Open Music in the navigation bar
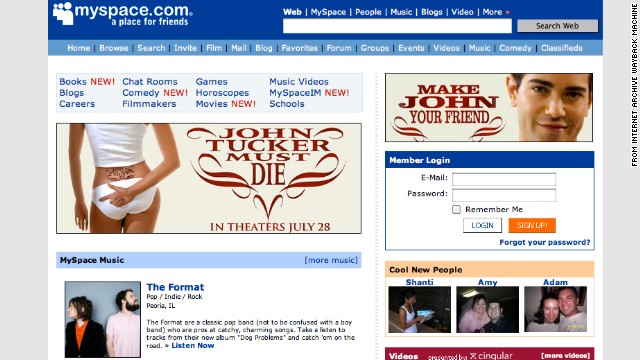Image resolution: width=640 pixels, height=360 pixels. [x=480, y=48]
